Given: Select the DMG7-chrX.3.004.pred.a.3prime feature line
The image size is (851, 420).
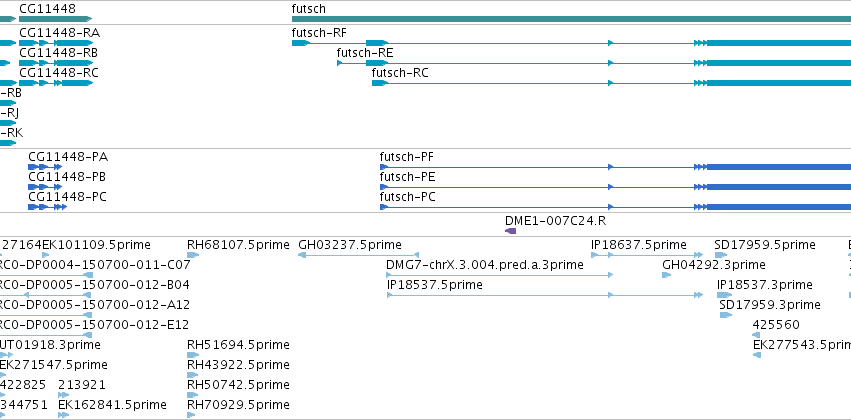Looking at the screenshot, I should coord(499,275).
